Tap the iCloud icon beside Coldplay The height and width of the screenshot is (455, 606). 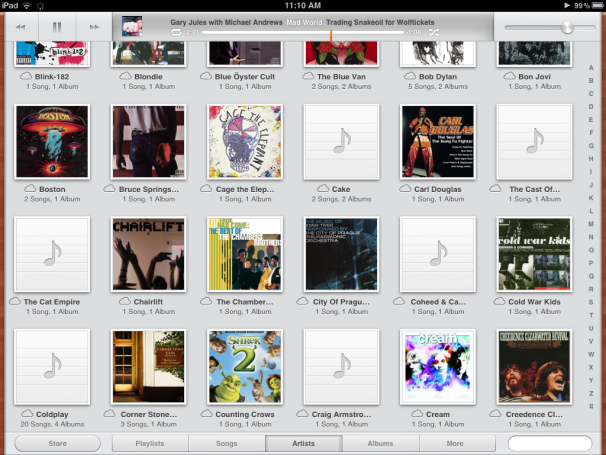point(27,413)
